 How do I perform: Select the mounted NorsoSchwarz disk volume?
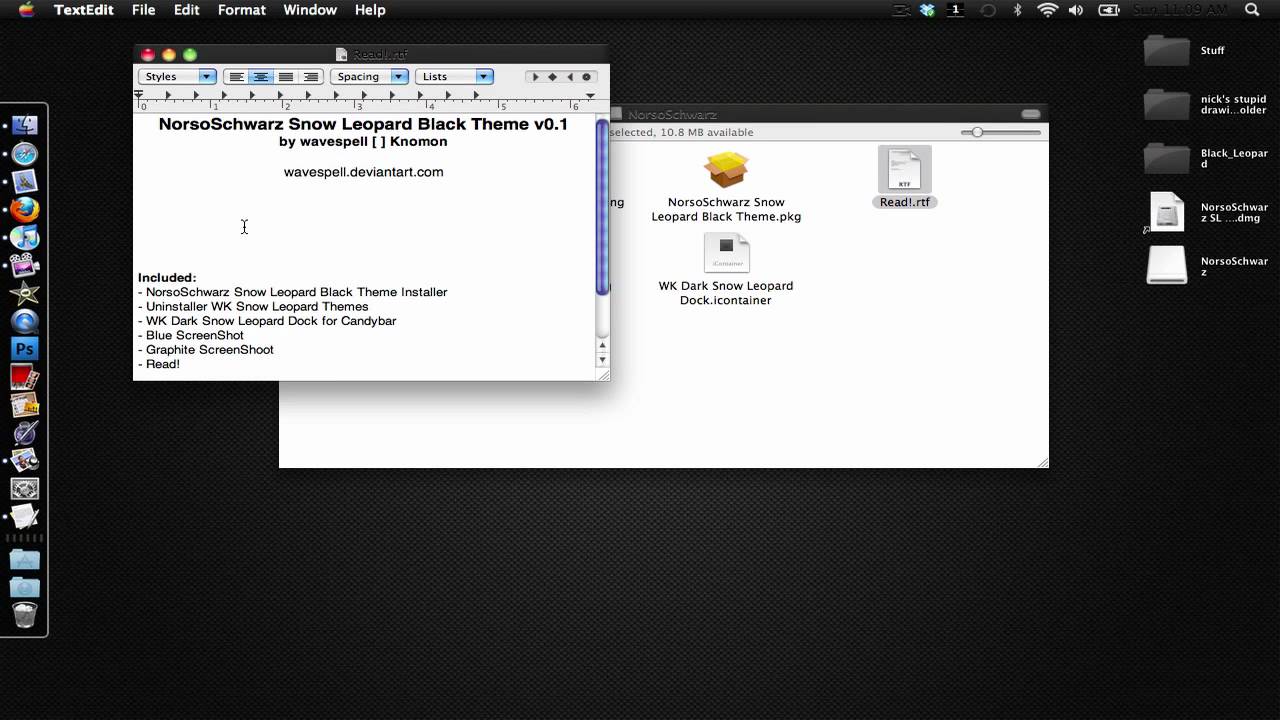tap(1206, 266)
